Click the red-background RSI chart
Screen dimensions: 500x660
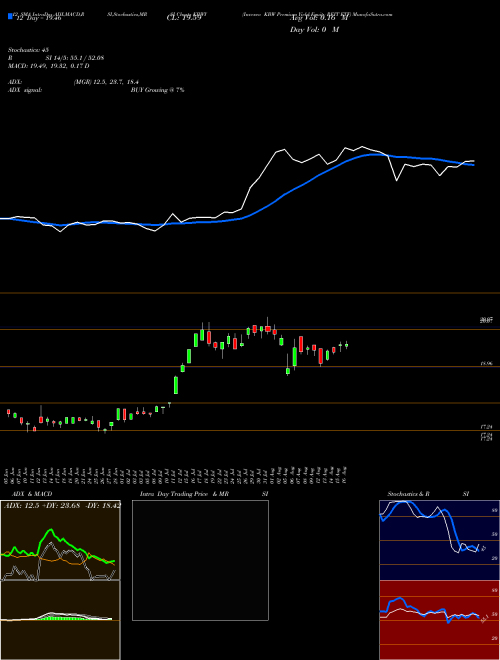(439, 620)
